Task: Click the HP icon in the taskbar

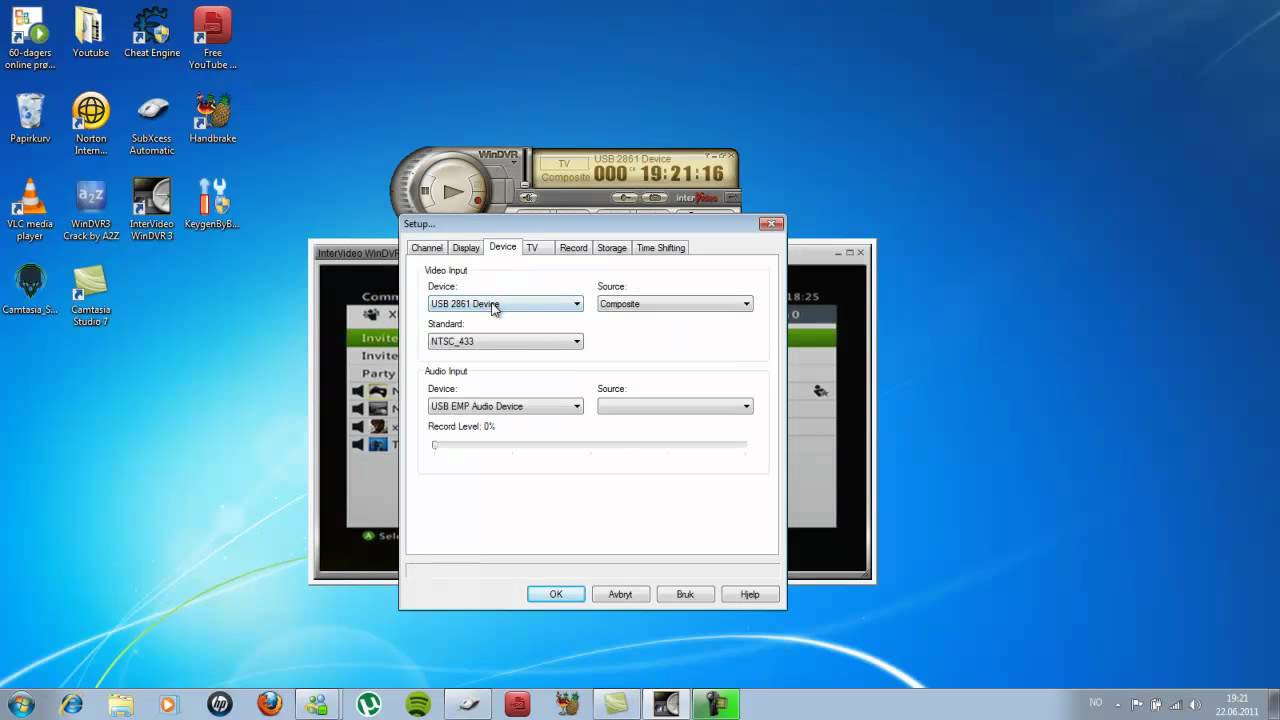Action: pos(220,705)
